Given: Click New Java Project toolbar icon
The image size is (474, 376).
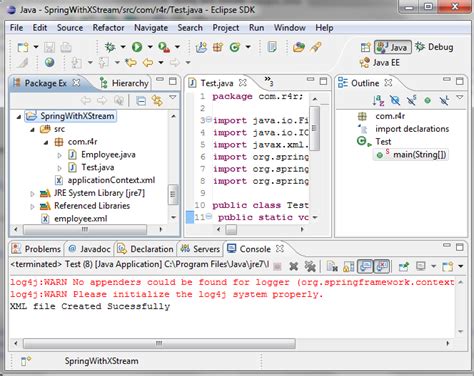Looking at the screenshot, I should click(x=201, y=47).
